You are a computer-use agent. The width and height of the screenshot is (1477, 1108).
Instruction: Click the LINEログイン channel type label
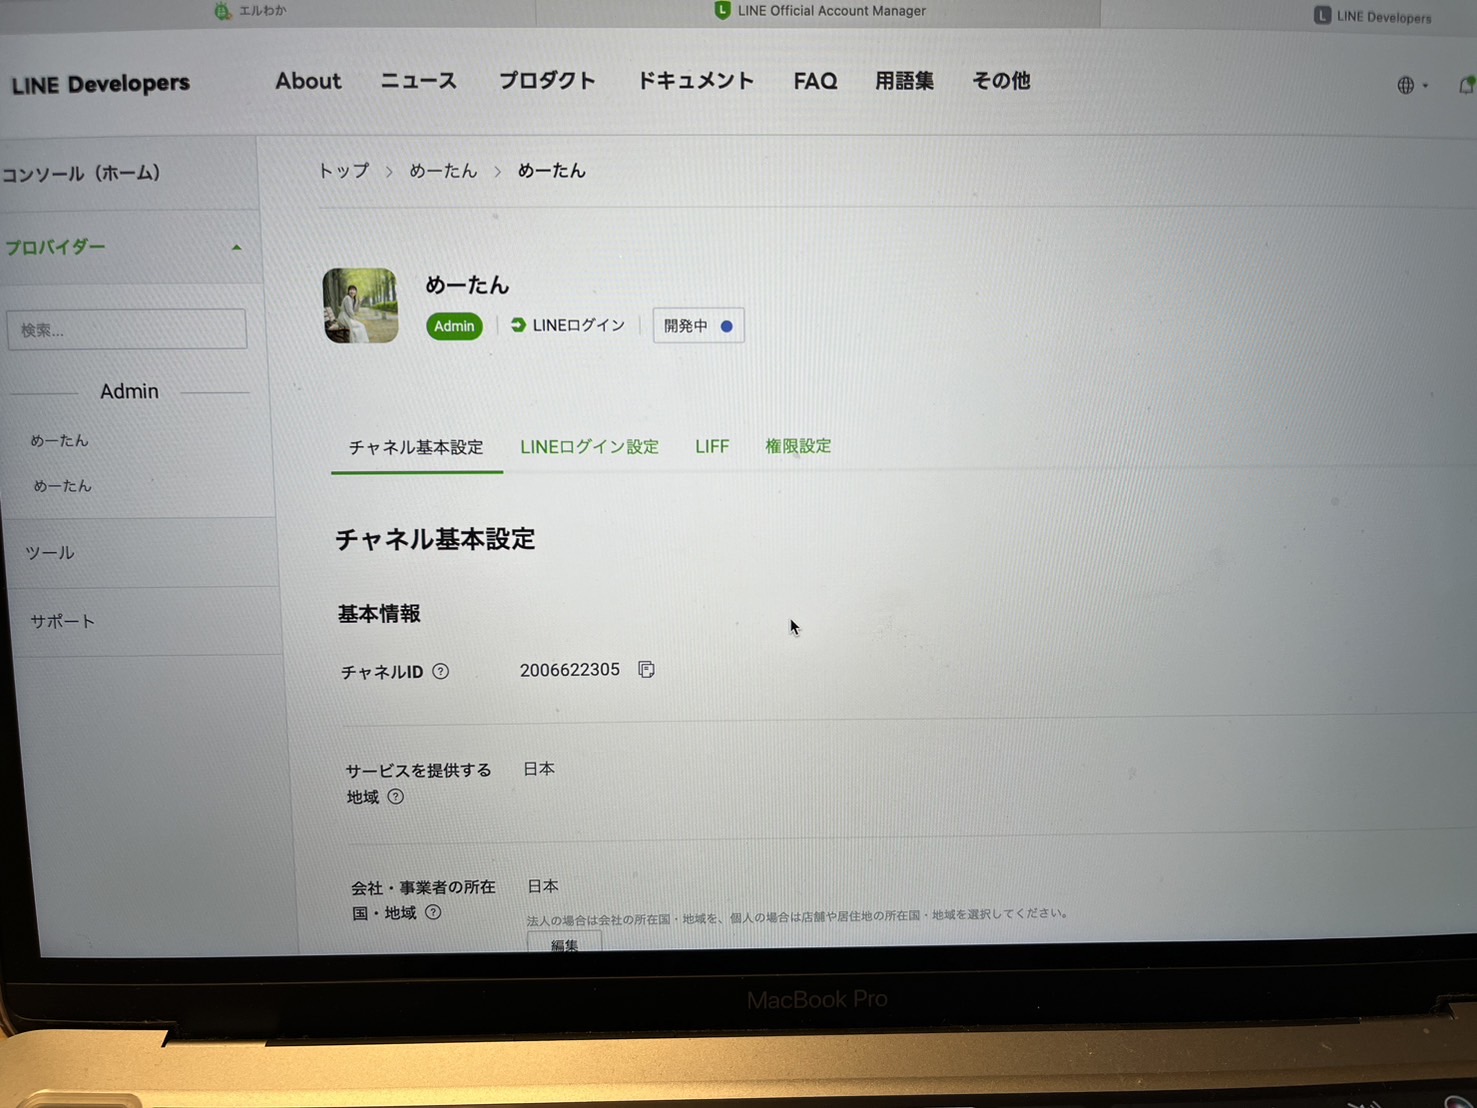click(568, 325)
